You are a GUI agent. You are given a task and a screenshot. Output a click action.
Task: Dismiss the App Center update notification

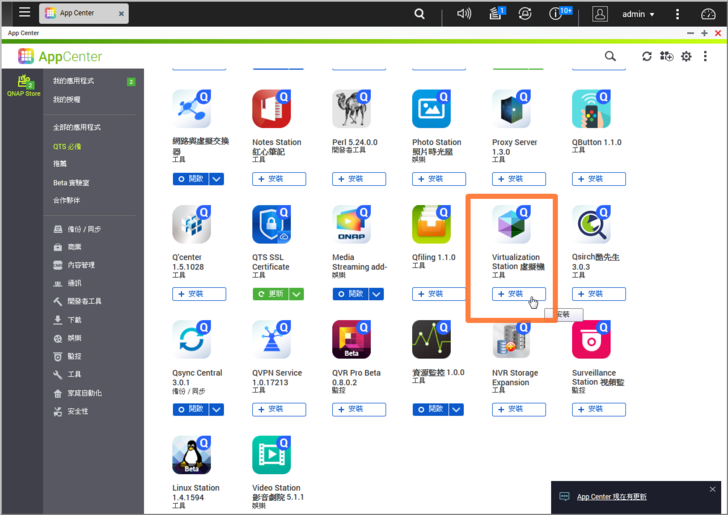(x=712, y=489)
